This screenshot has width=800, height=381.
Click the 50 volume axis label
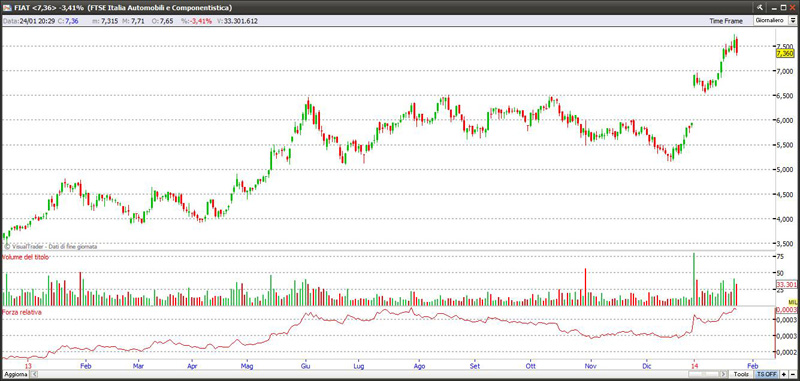coord(781,273)
